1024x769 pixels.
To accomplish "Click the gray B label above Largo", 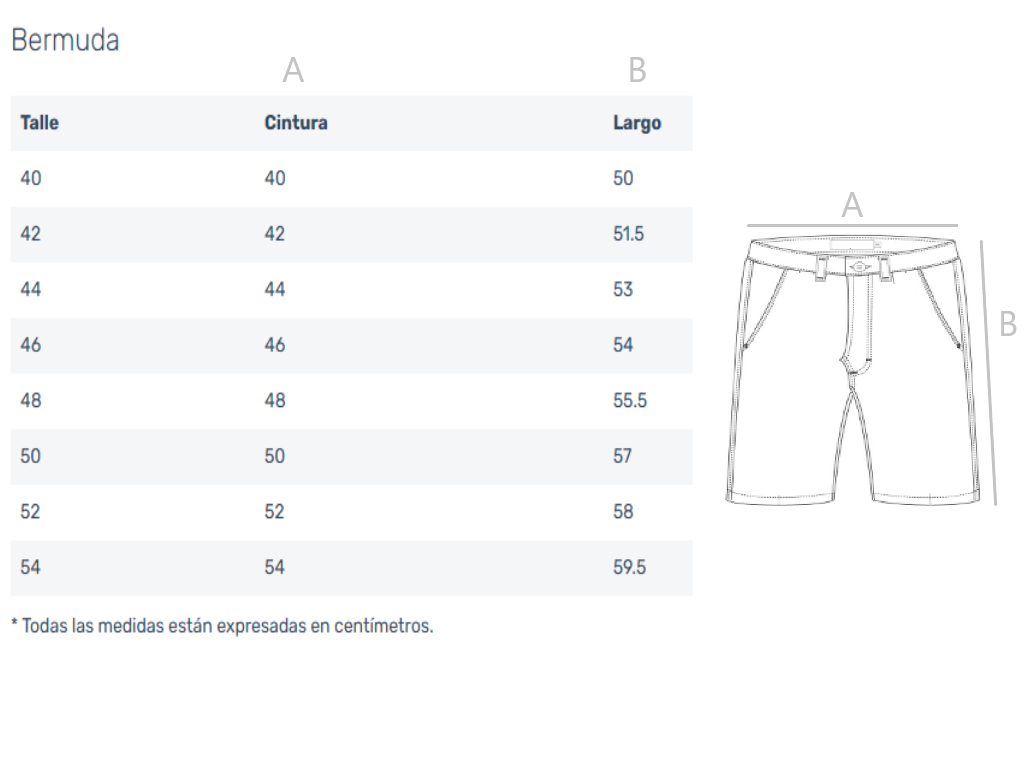I will pyautogui.click(x=637, y=70).
